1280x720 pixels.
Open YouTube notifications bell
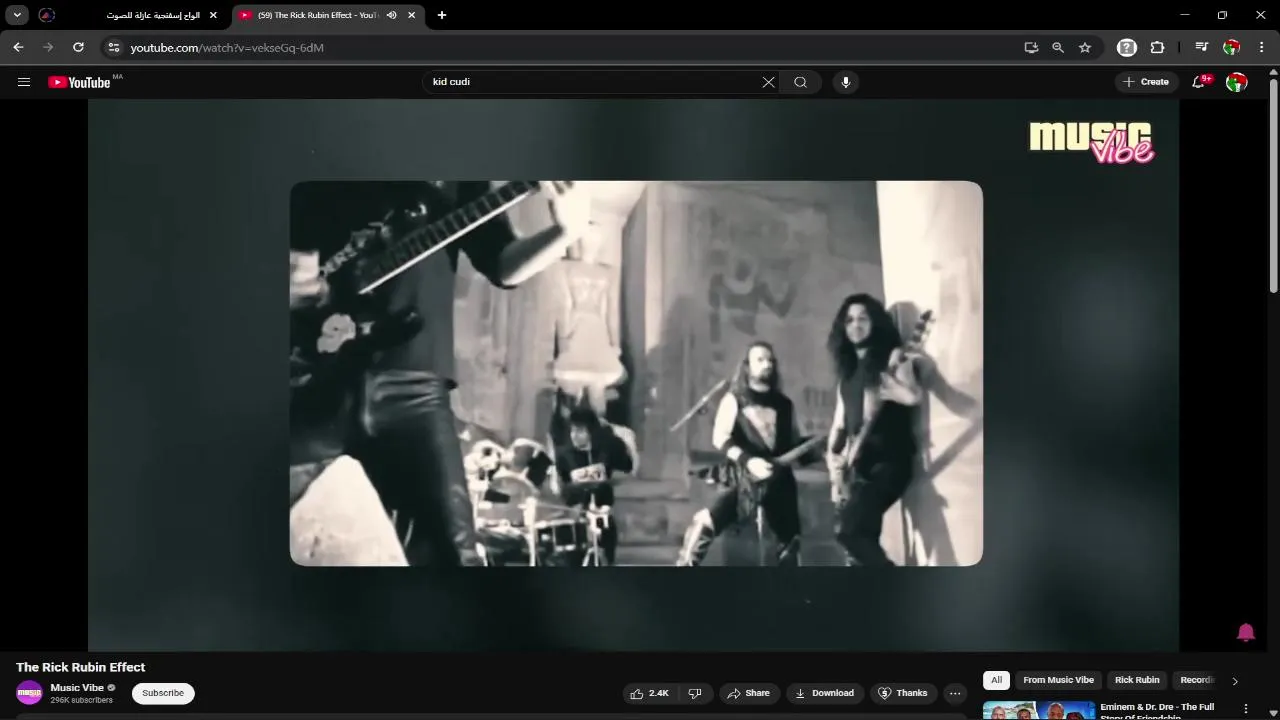[1199, 82]
